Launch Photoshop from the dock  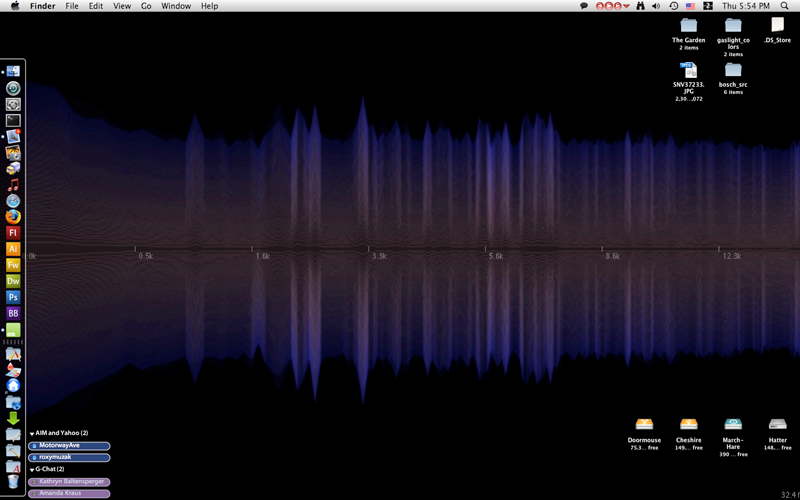click(x=13, y=297)
